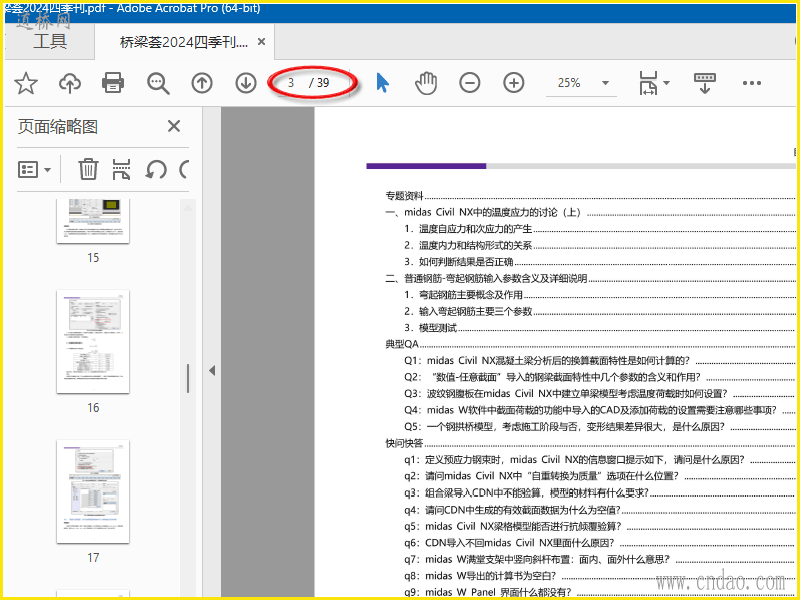Click q6 CDN导入不回 line
Image resolution: width=800 pixels, height=600 pixels.
click(509, 542)
